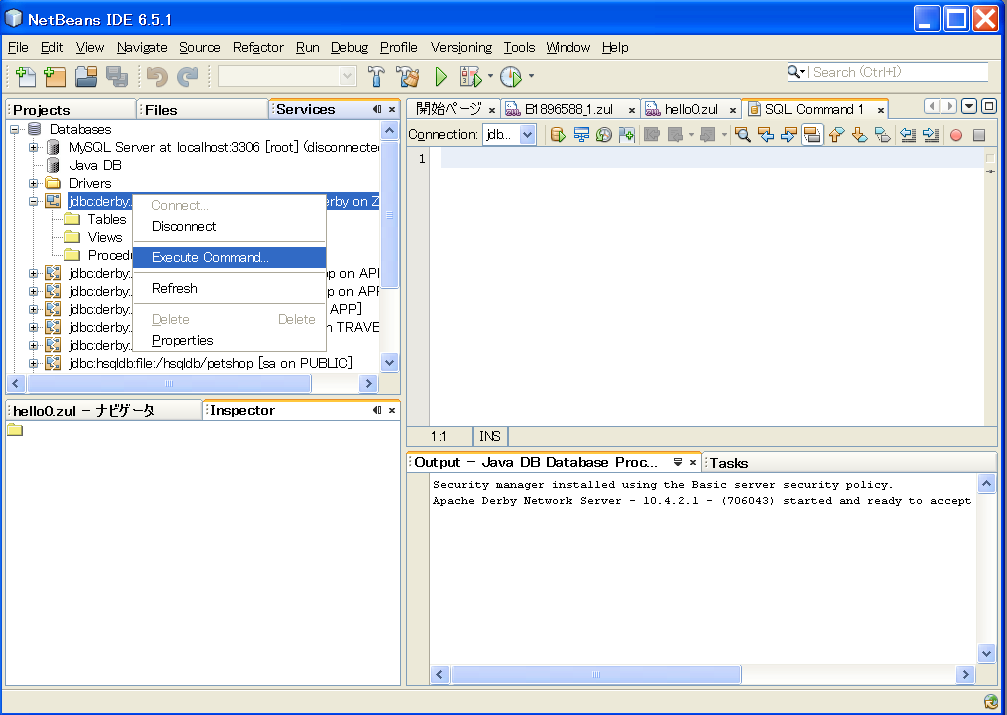Toggle the highlight search button in SQL toolbar
The height and width of the screenshot is (715, 1007).
(812, 135)
